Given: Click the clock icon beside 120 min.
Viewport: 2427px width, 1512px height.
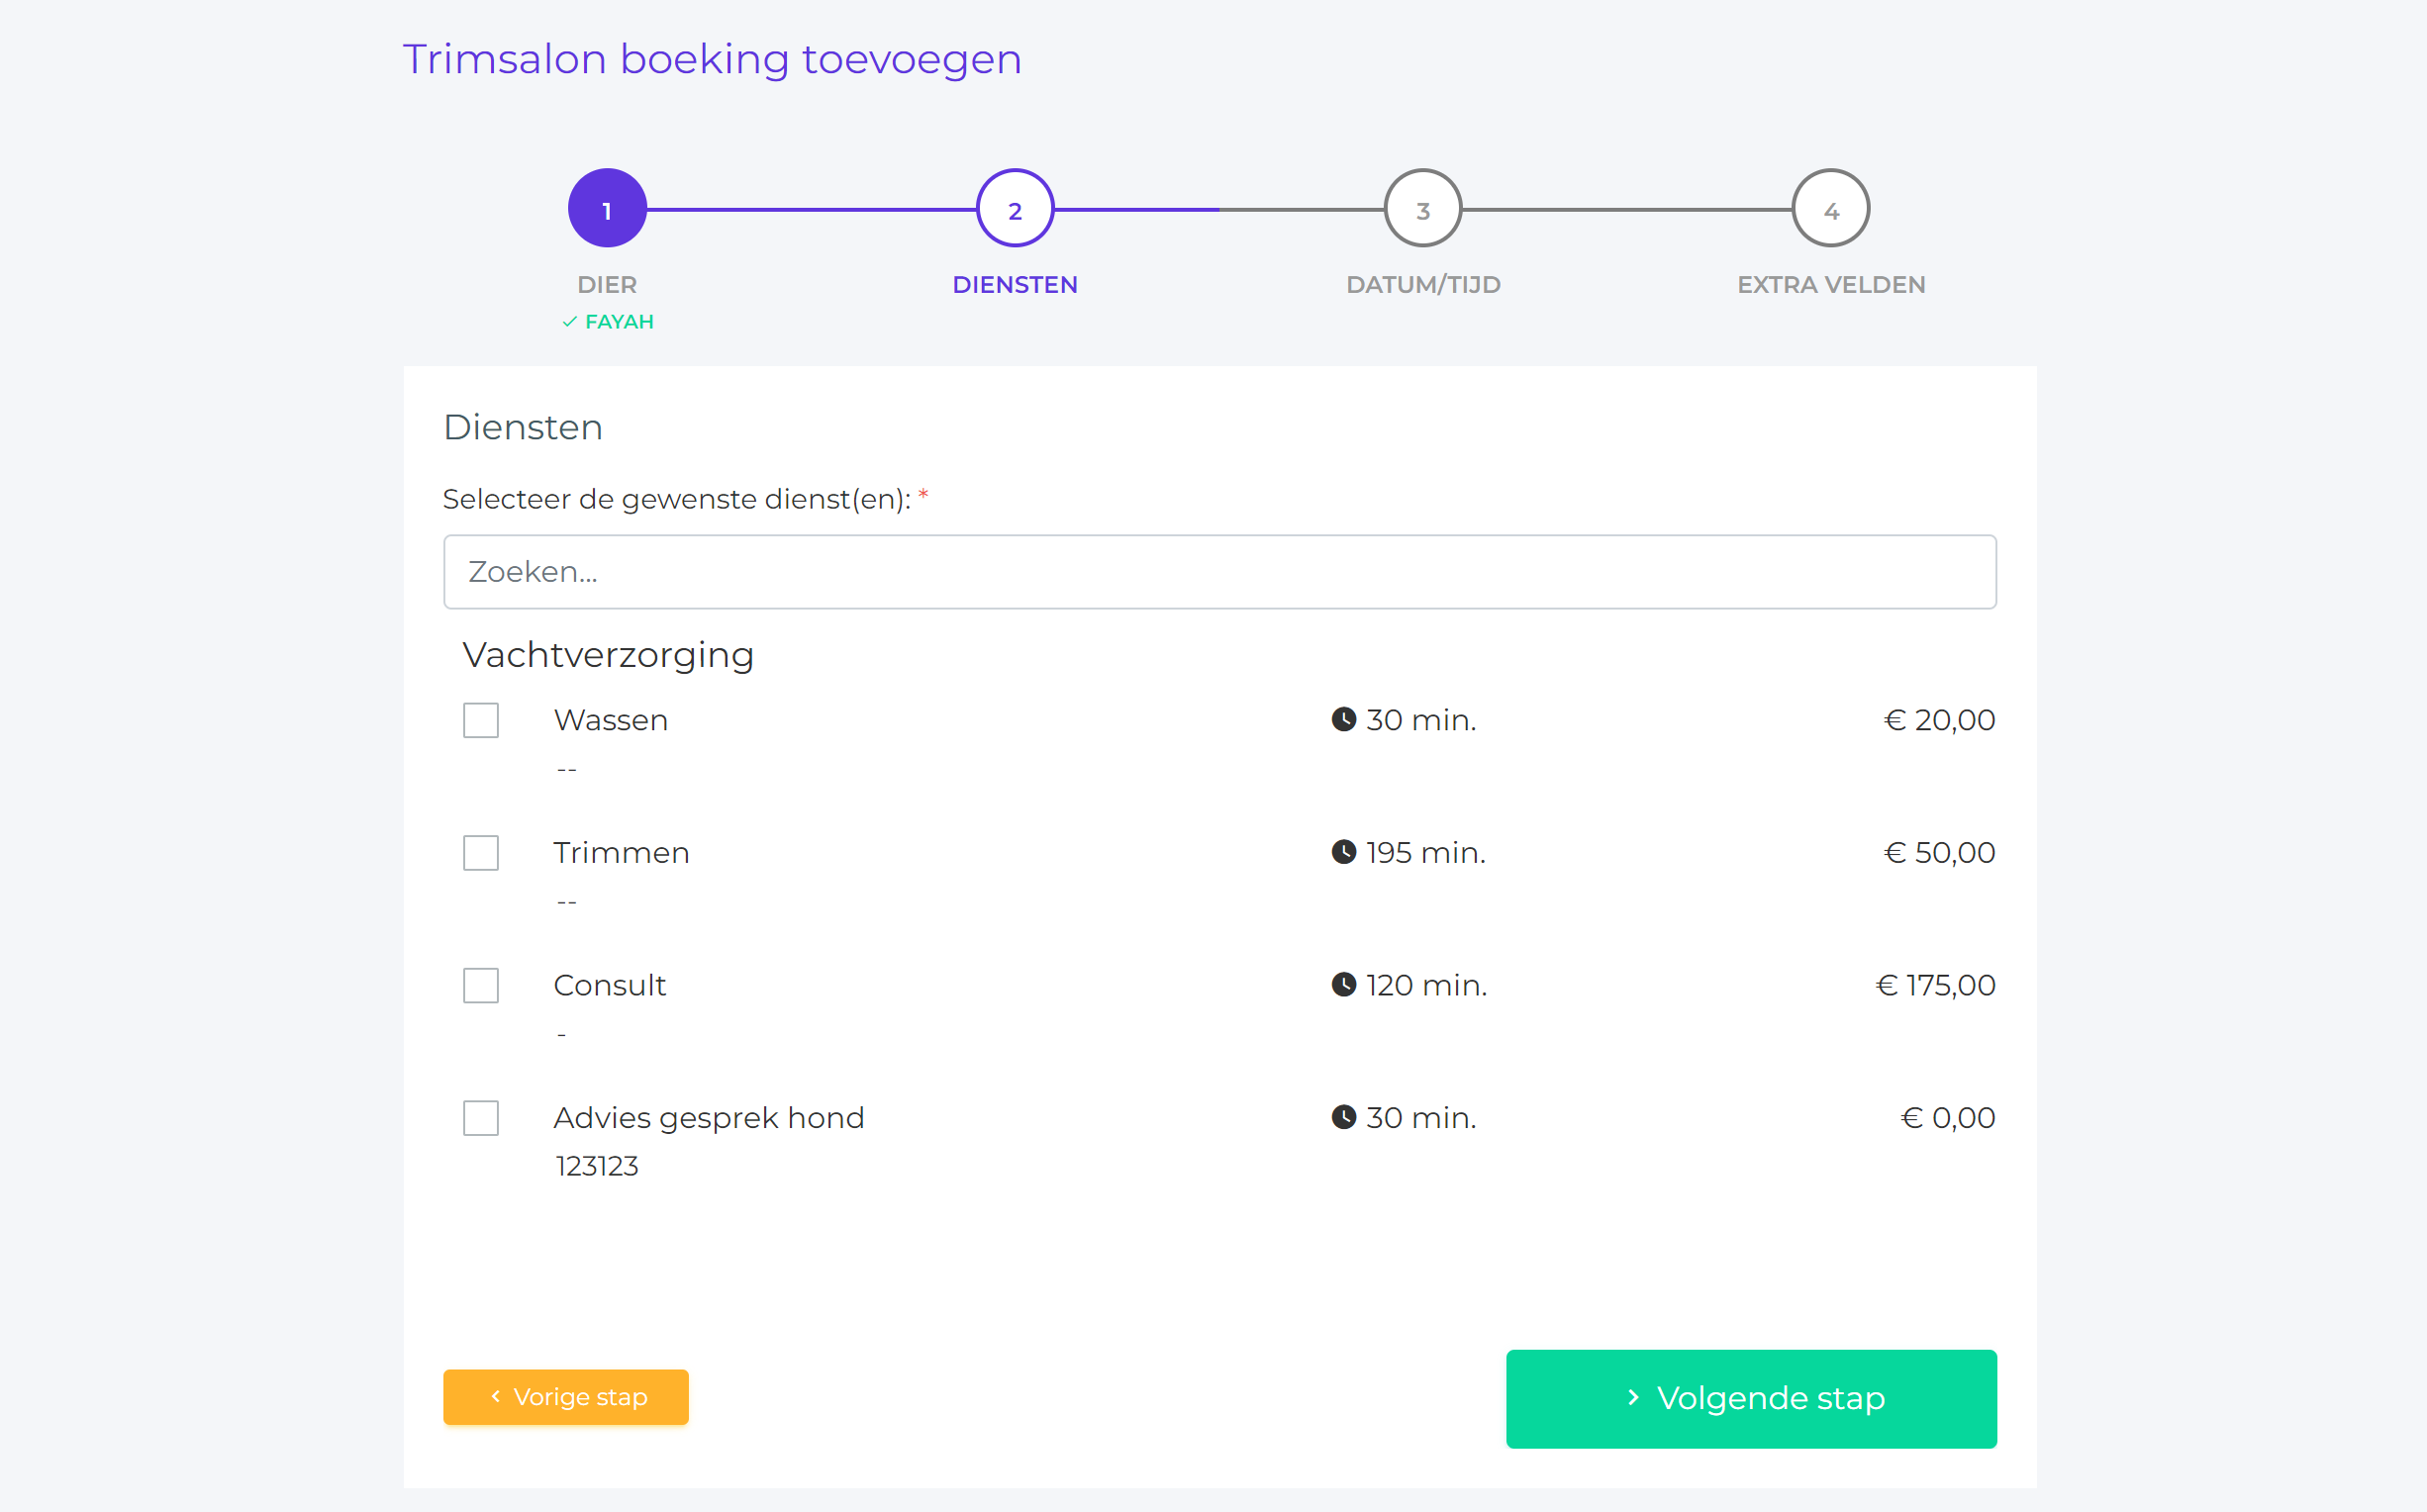Looking at the screenshot, I should pyautogui.click(x=1344, y=985).
